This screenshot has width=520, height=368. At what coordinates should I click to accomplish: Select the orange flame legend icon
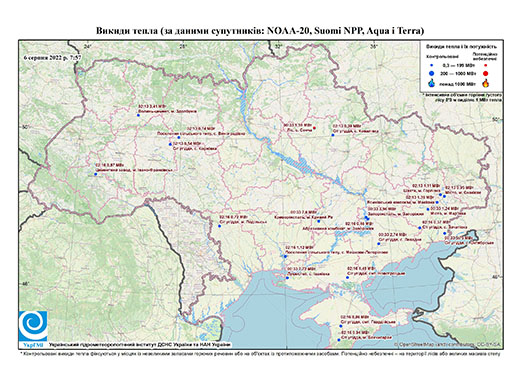coord(485,83)
